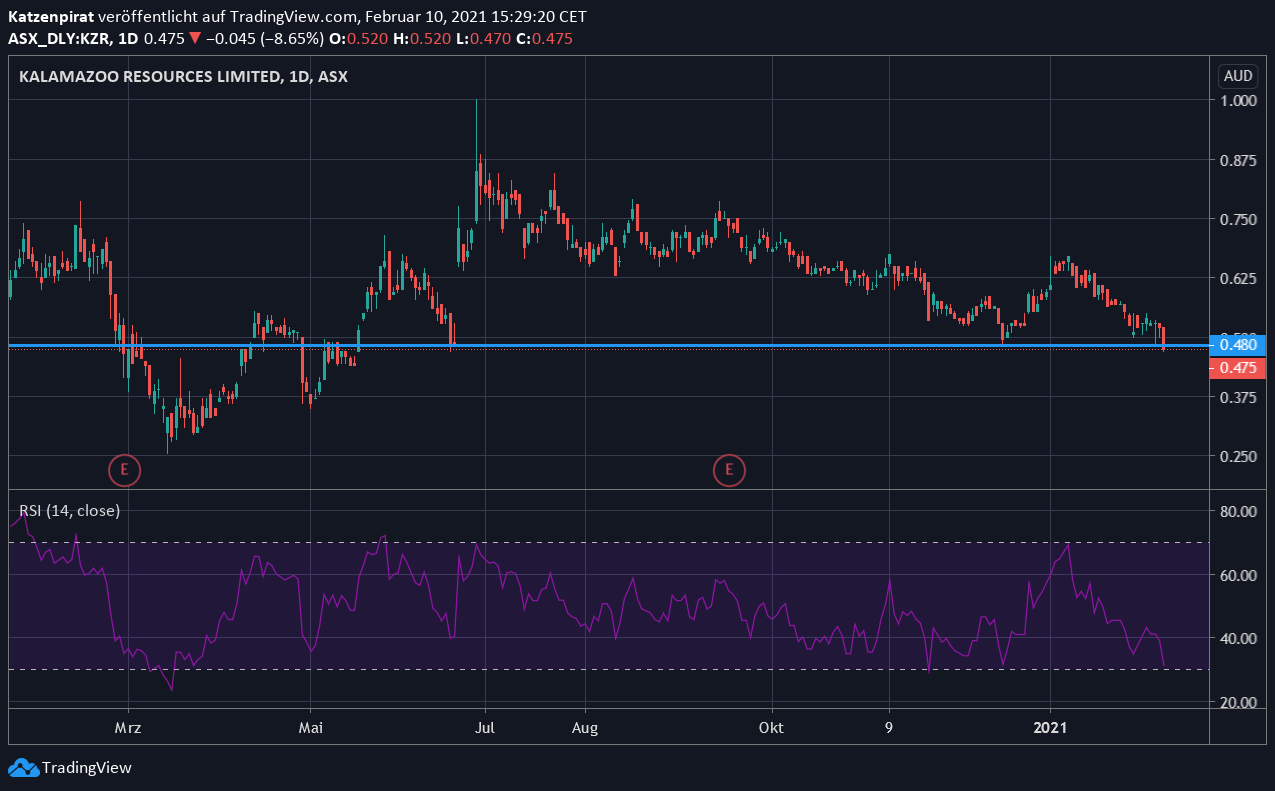Click the 1.000 price axis label
Viewport: 1275px width, 791px height.
coord(1237,100)
